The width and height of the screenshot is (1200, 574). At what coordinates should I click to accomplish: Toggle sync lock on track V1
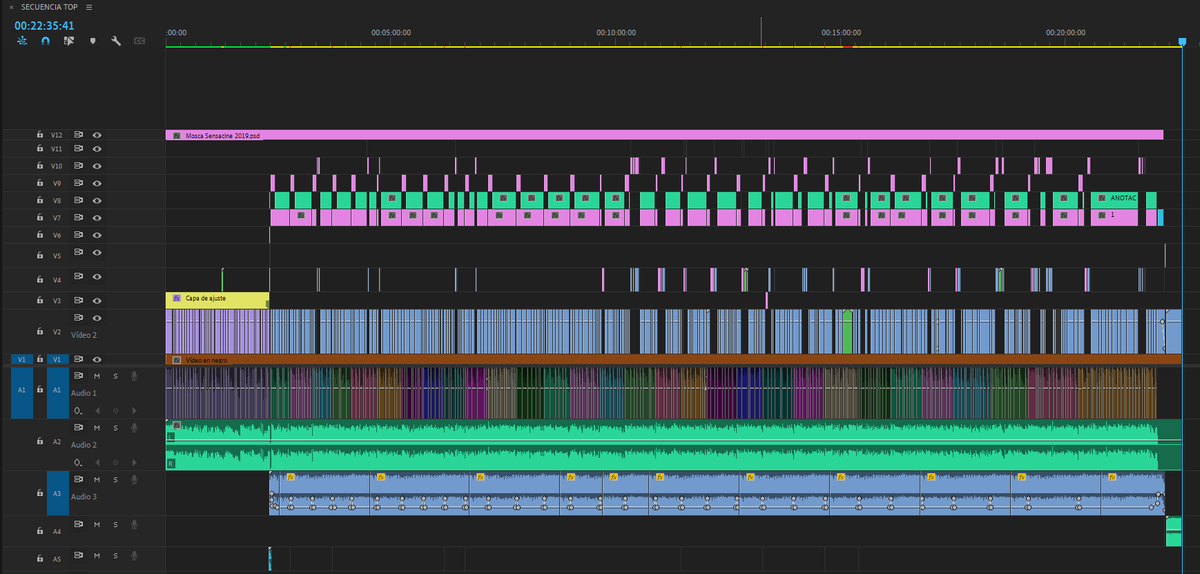tap(79, 359)
